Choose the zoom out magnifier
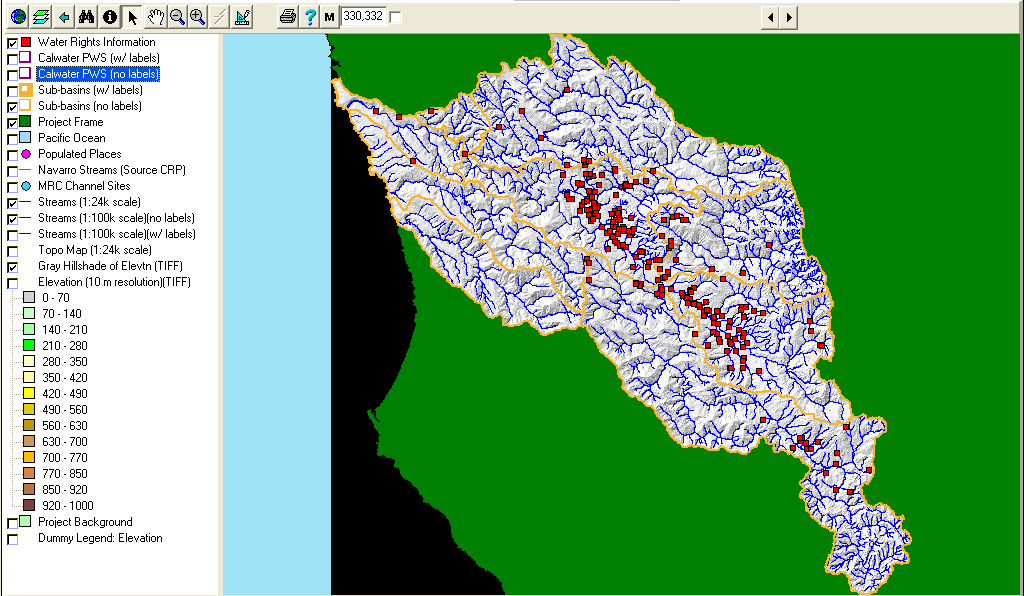The image size is (1024, 596). (x=177, y=16)
